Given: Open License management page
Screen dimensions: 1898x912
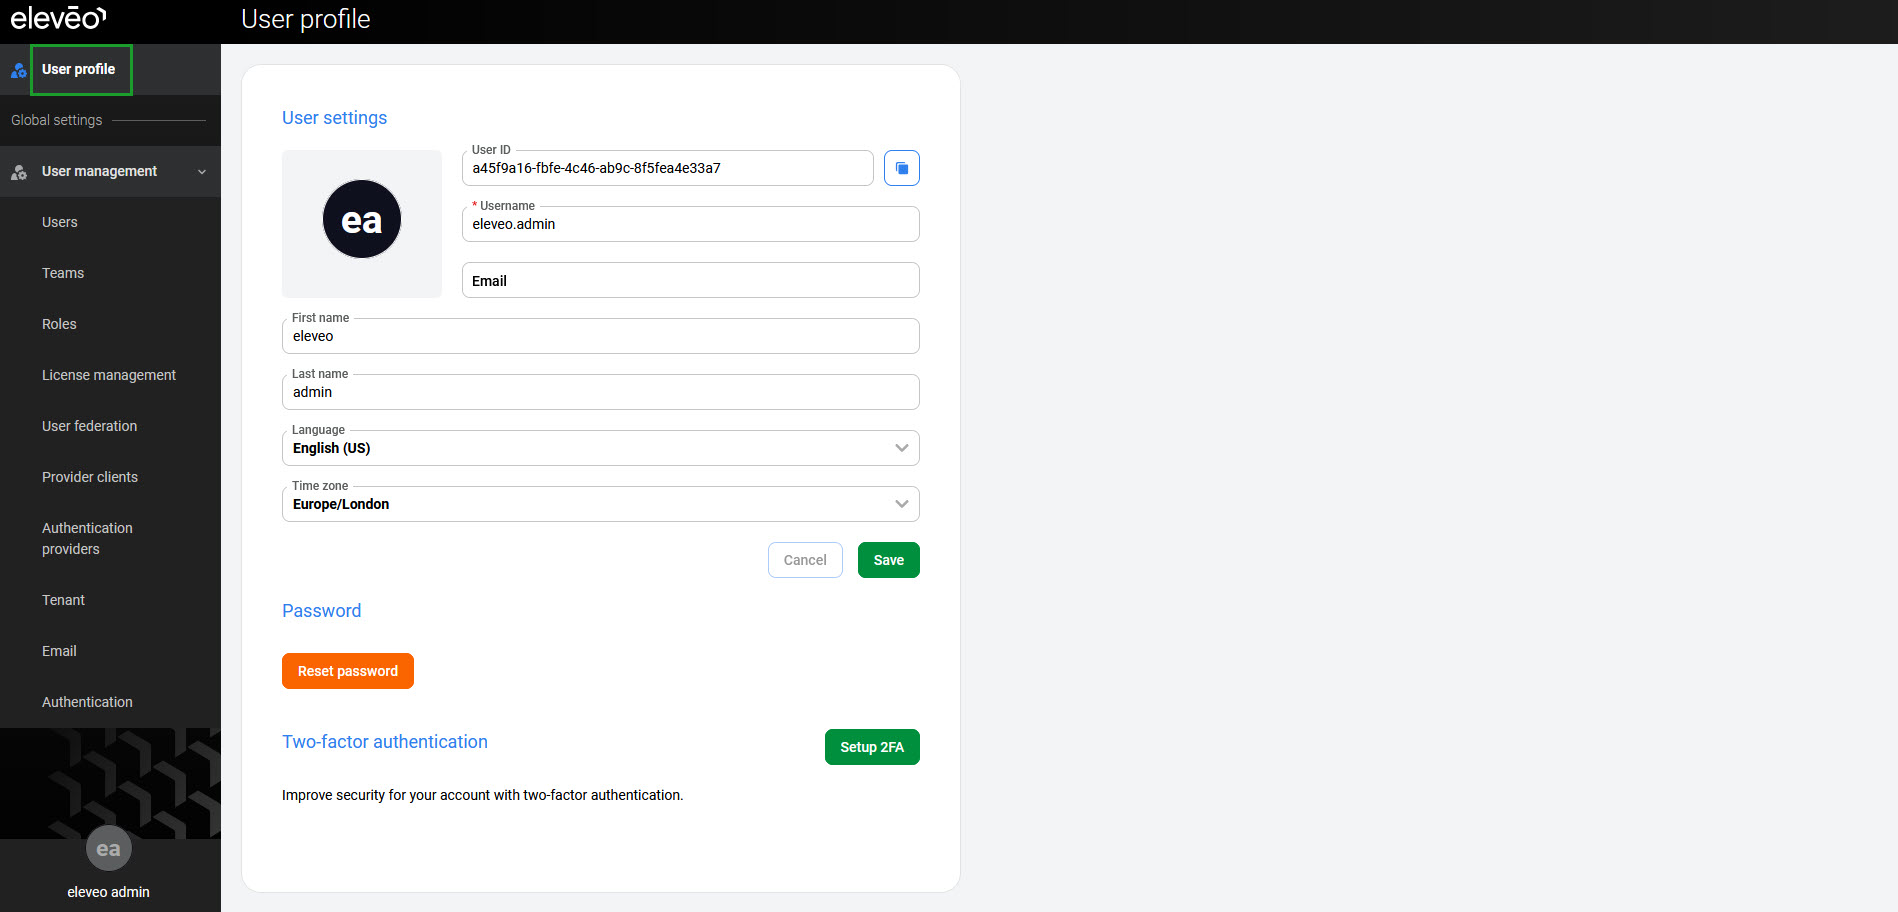Looking at the screenshot, I should [x=109, y=375].
